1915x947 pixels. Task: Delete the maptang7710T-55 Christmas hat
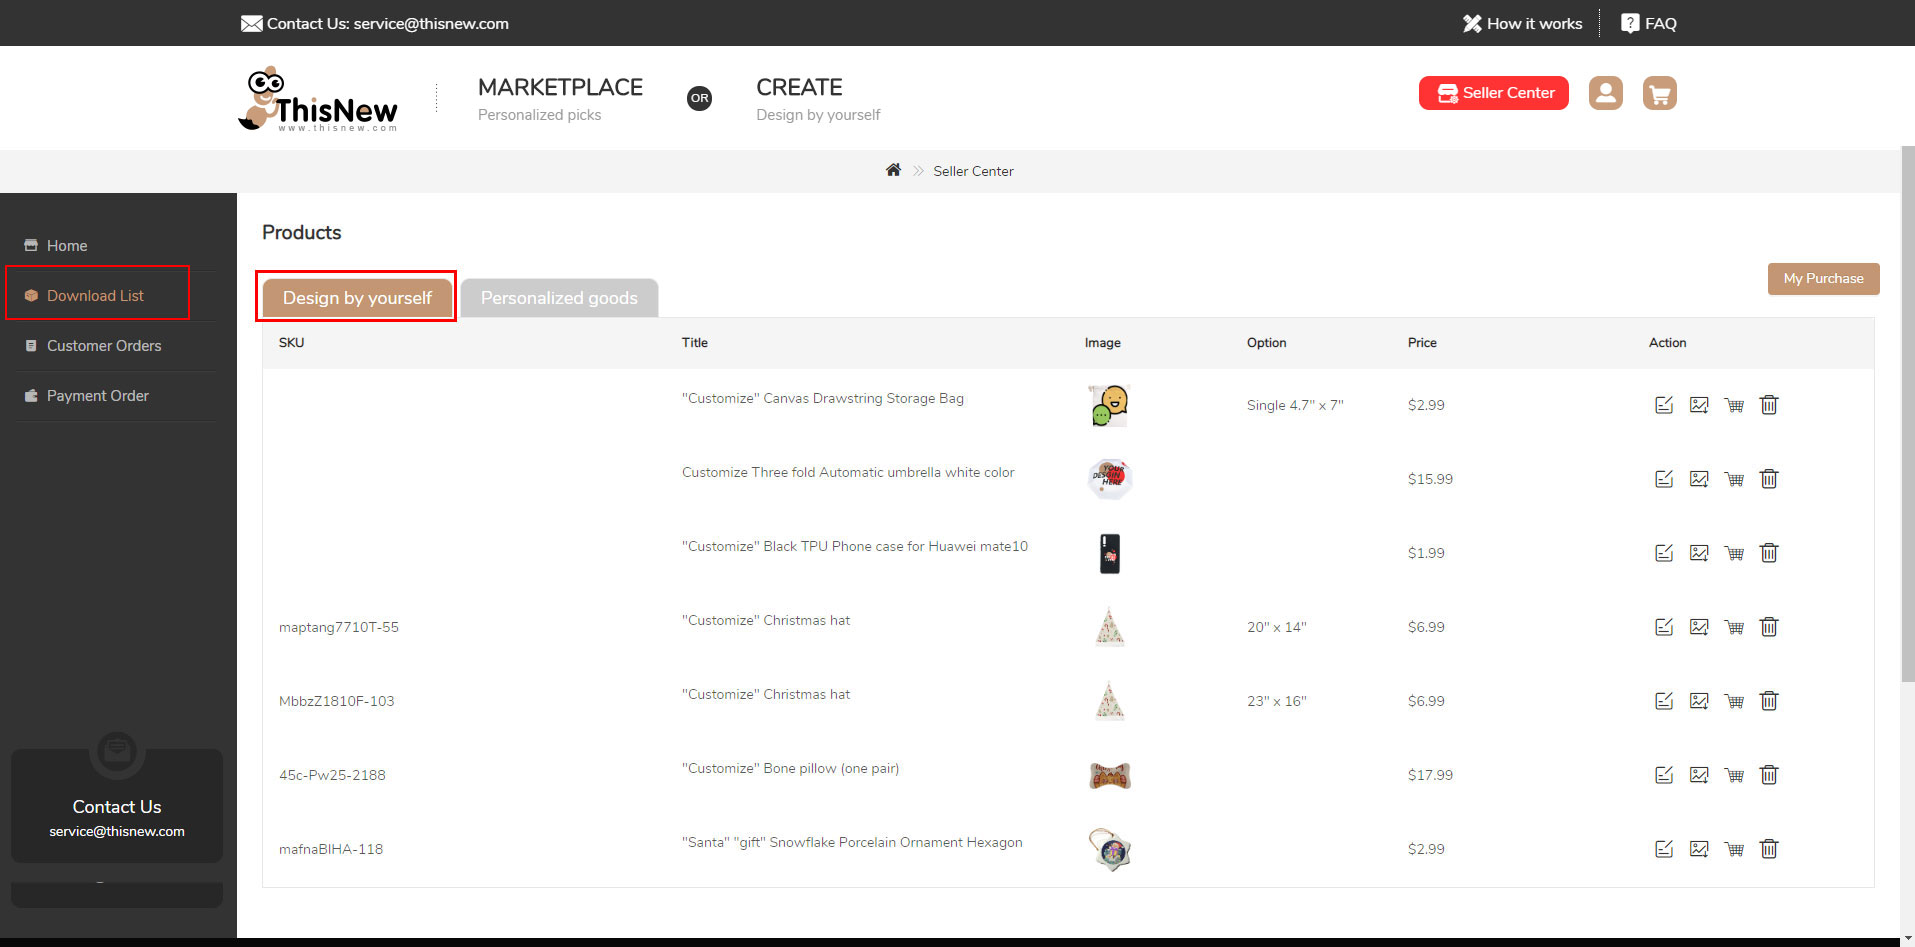coord(1769,627)
